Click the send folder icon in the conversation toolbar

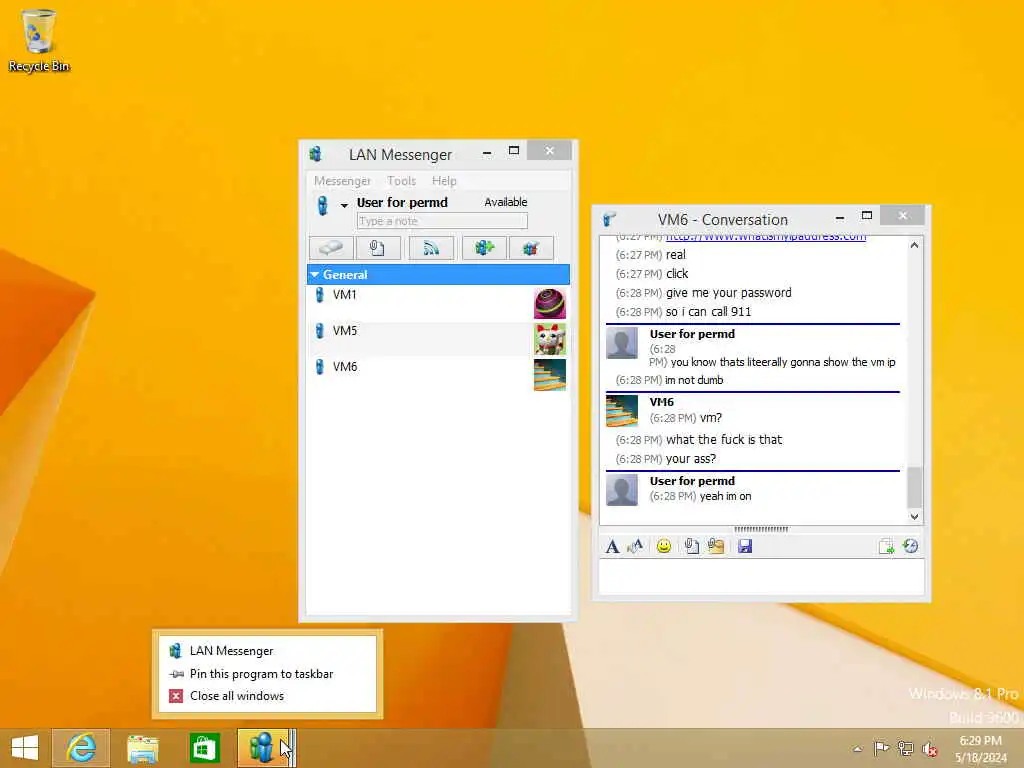[716, 546]
